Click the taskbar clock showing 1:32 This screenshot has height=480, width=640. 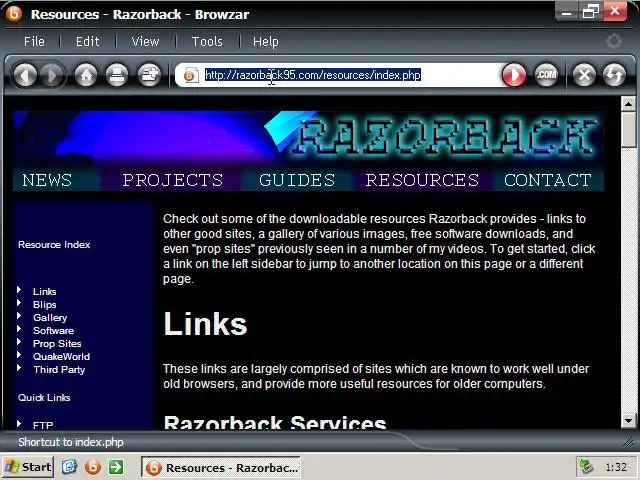click(x=616, y=467)
